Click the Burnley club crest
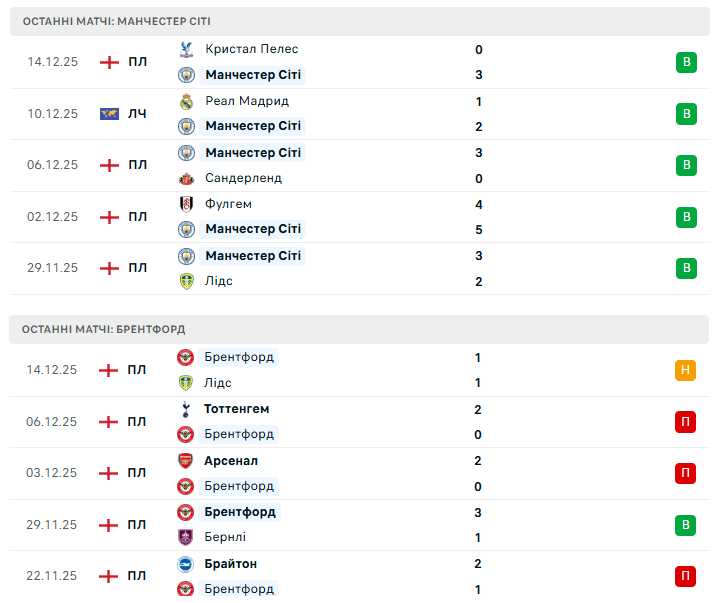This screenshot has width=718, height=603. [x=185, y=537]
